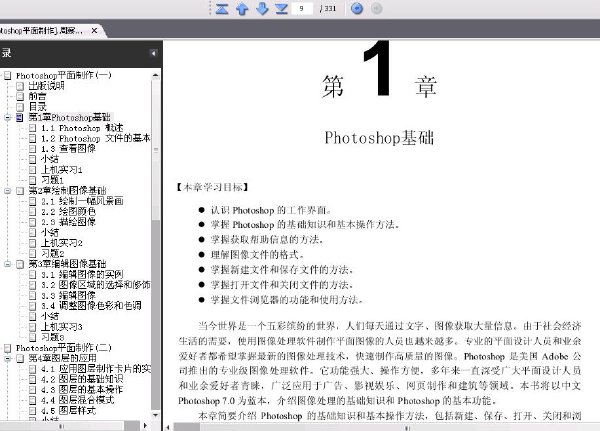This screenshot has width=600, height=431.
Task: Collapse the 第3章编辑图像基础 tree node
Action: [7, 264]
